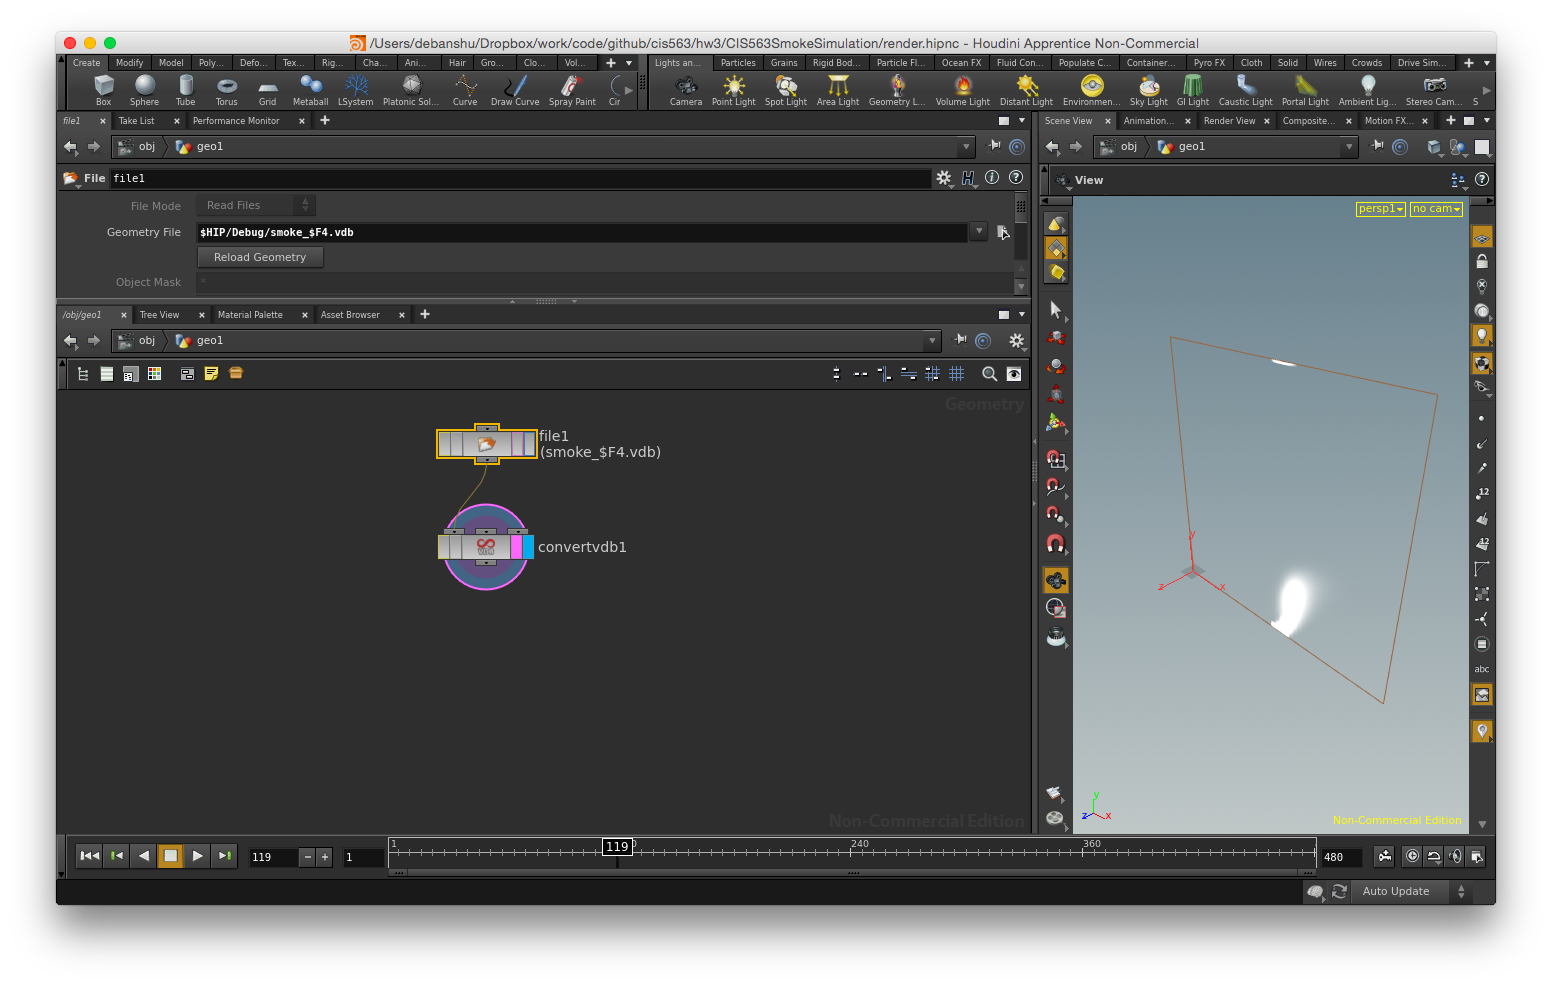Step forward one frame
1552x985 pixels.
point(225,856)
